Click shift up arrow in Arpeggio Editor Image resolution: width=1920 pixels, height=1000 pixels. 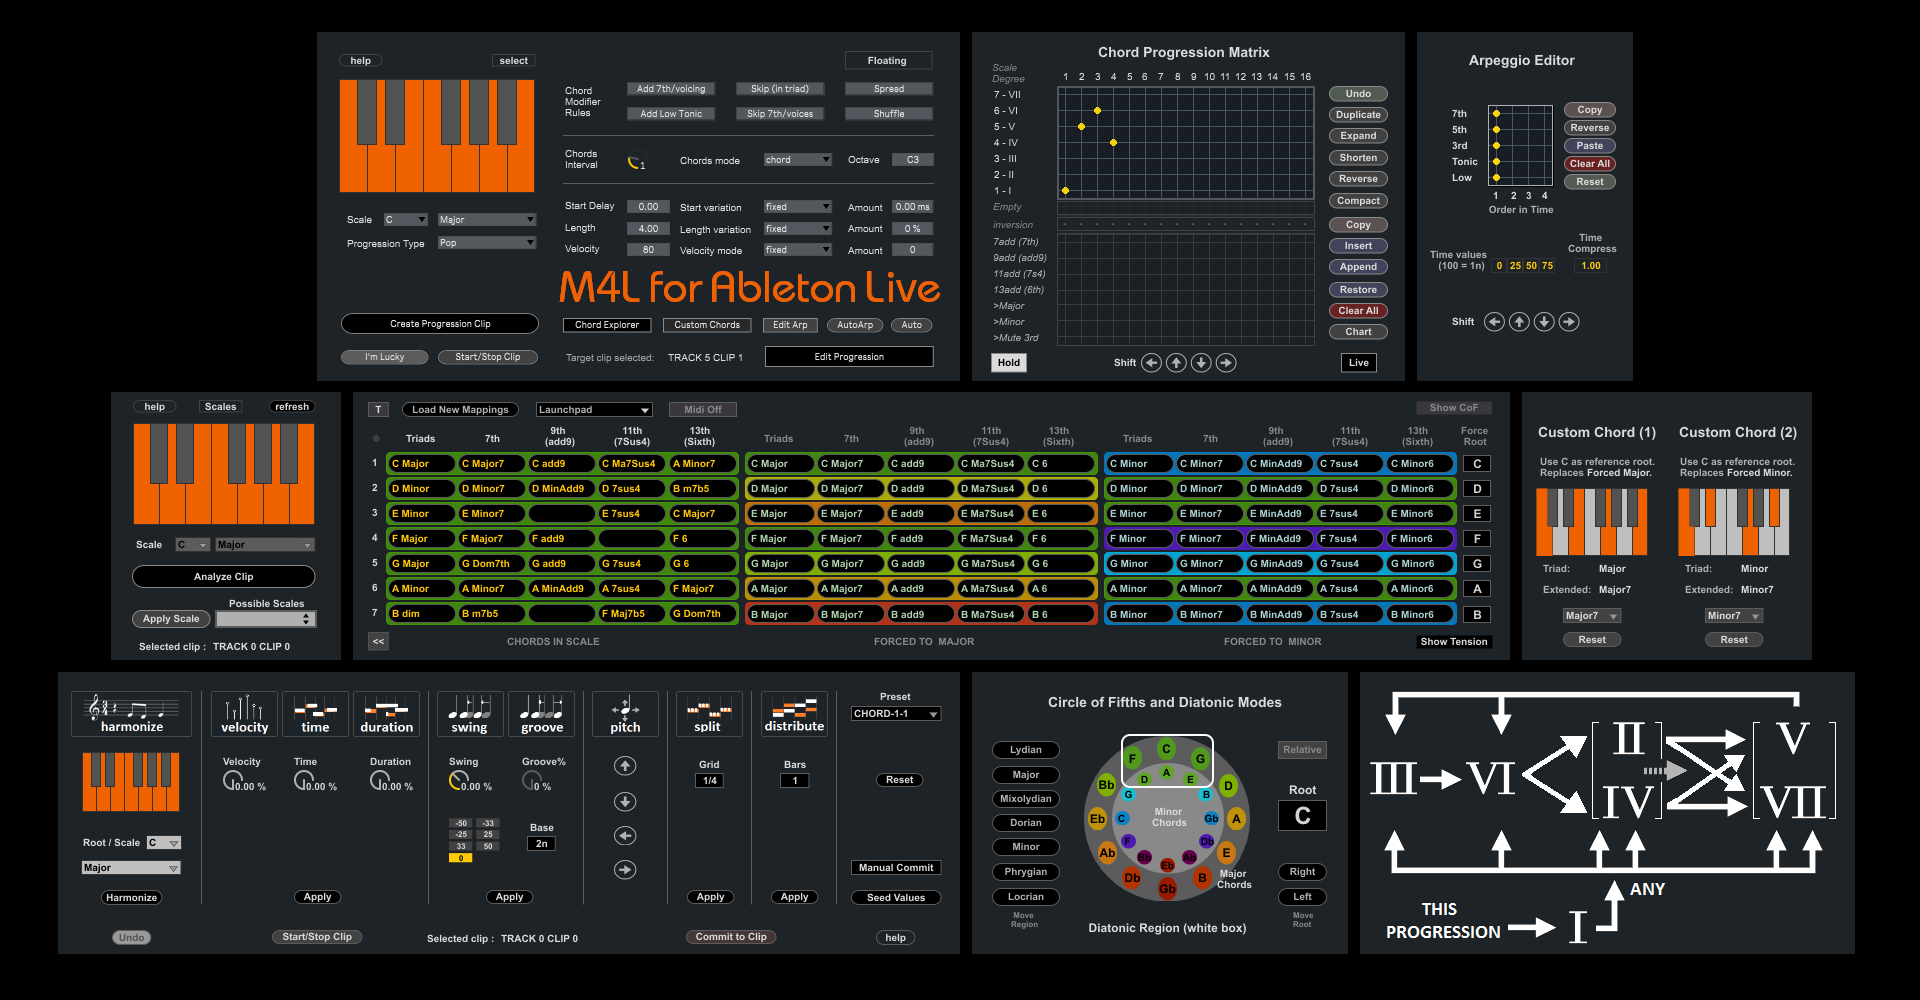[1519, 322]
